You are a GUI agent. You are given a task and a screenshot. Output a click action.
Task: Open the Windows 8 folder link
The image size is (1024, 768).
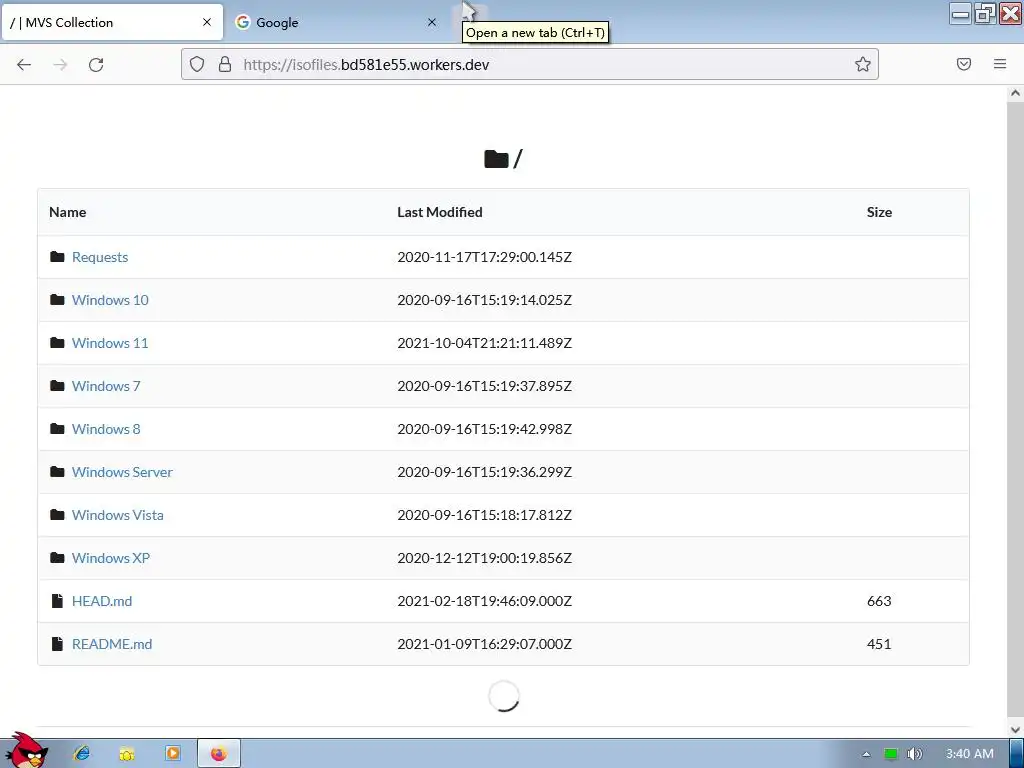(106, 430)
